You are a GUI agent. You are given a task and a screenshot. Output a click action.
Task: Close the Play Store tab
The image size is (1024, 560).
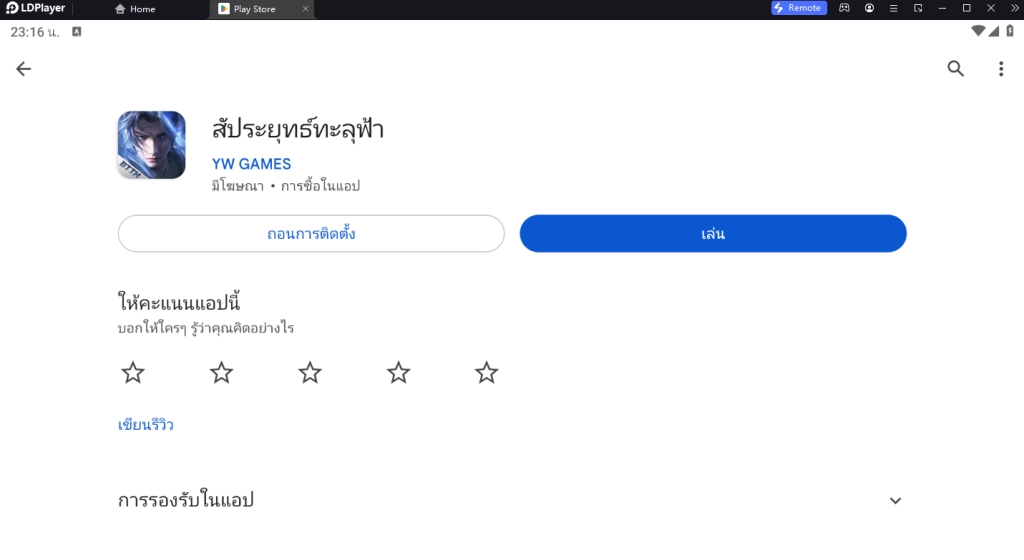[305, 9]
